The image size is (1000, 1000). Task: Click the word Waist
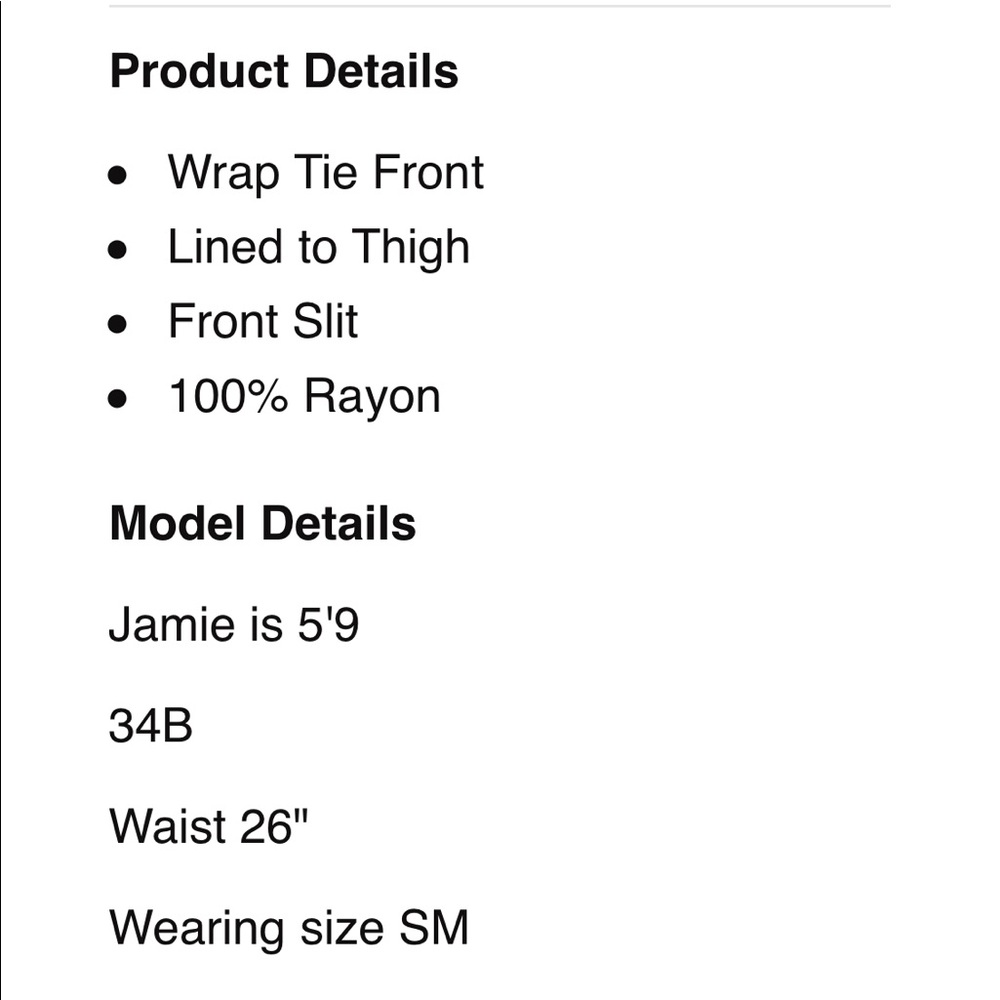pyautogui.click(x=168, y=827)
